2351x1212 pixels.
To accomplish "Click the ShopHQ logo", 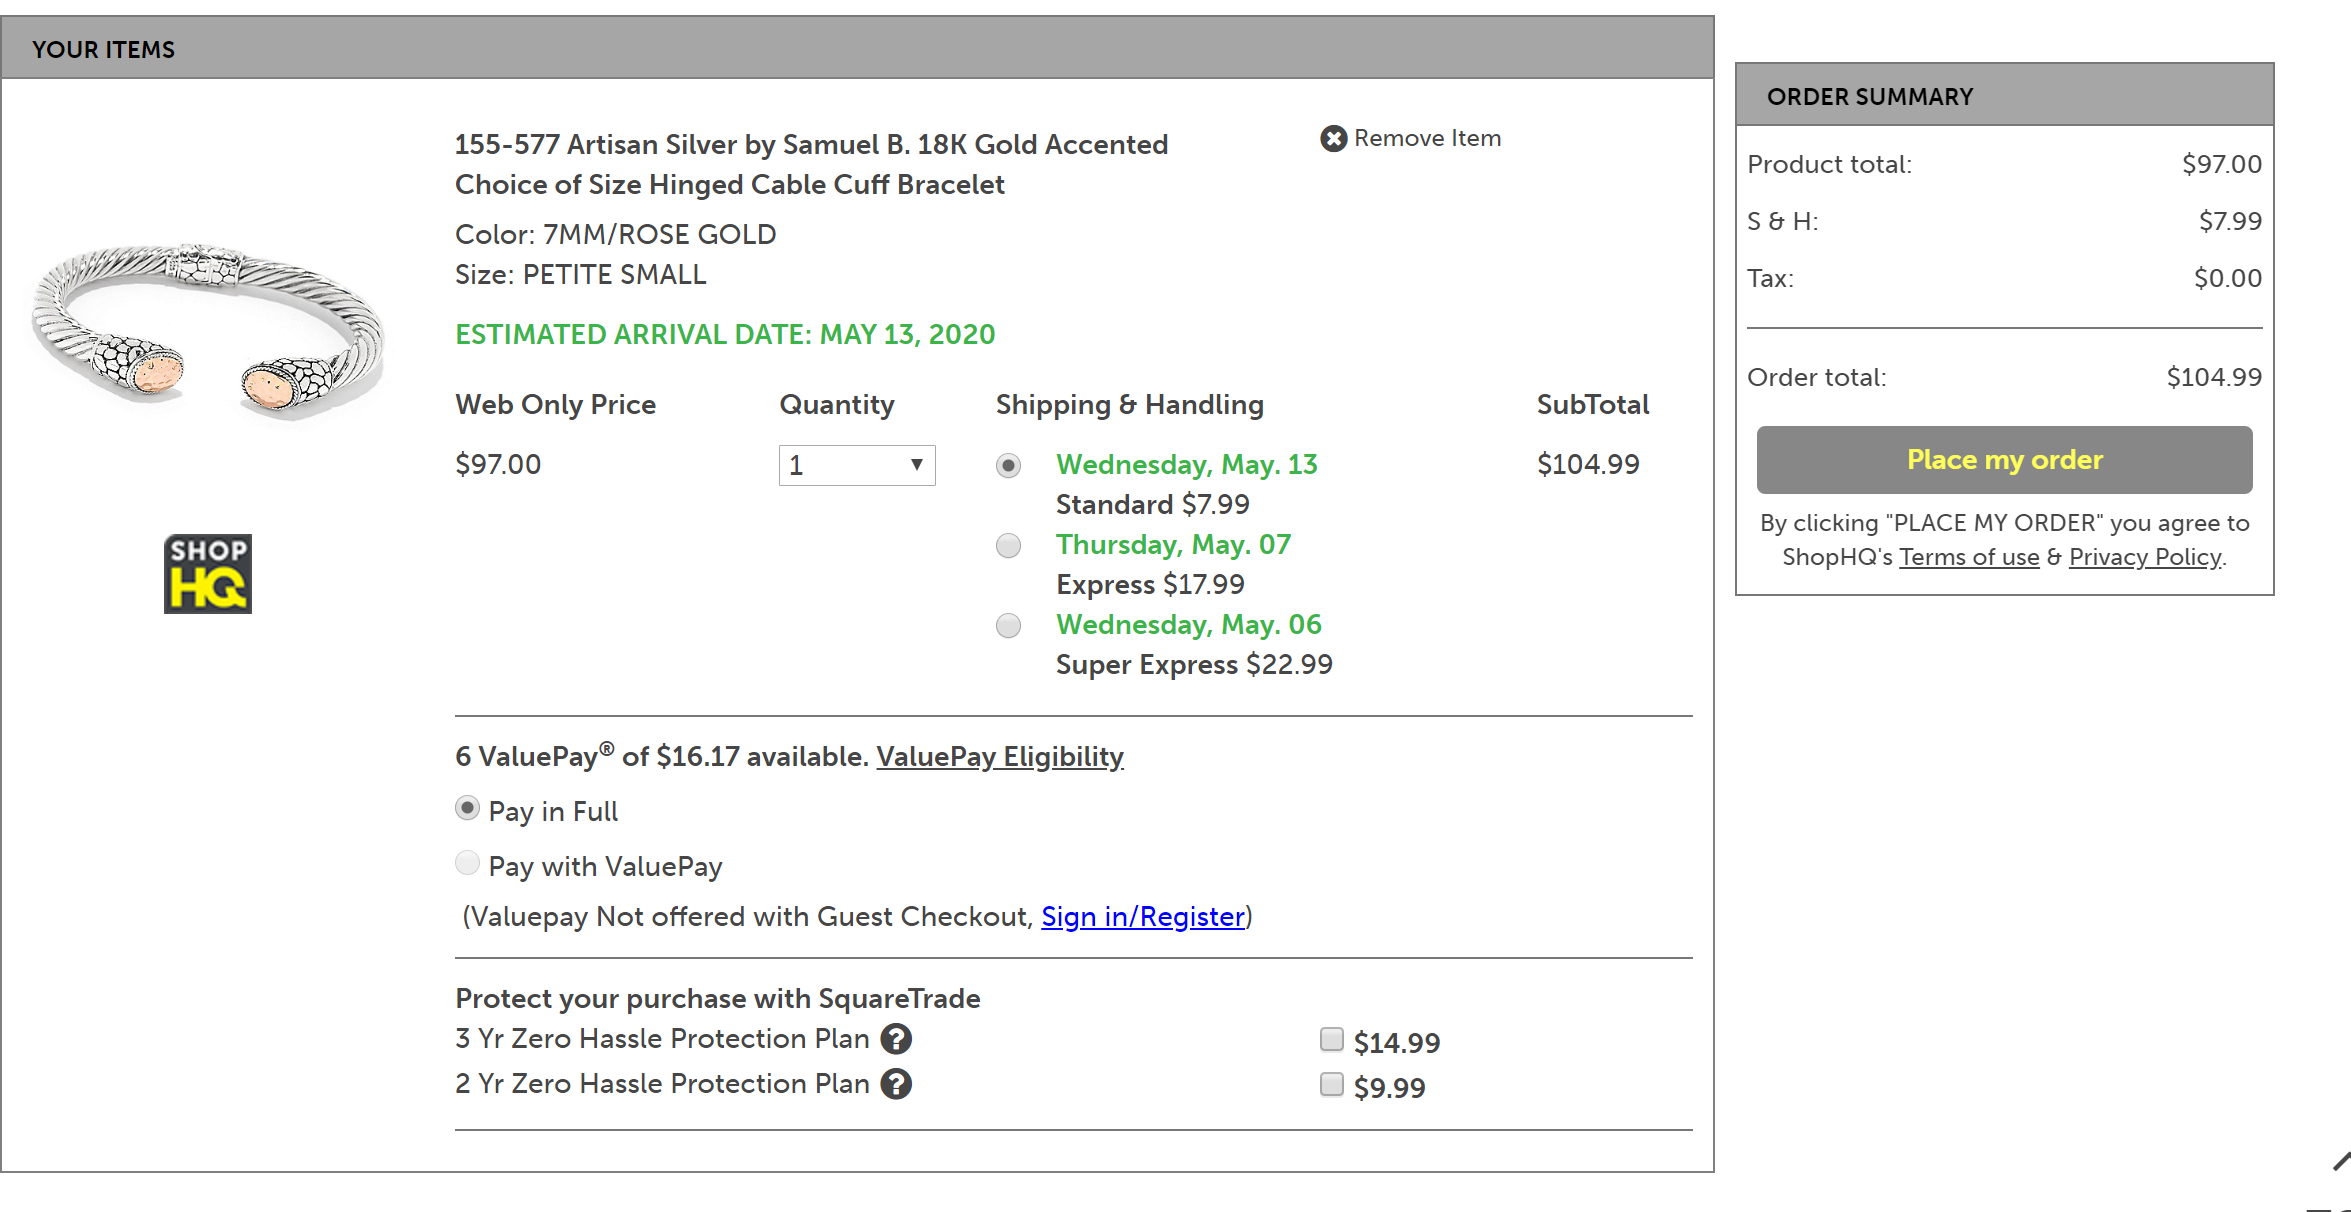I will pyautogui.click(x=208, y=573).
